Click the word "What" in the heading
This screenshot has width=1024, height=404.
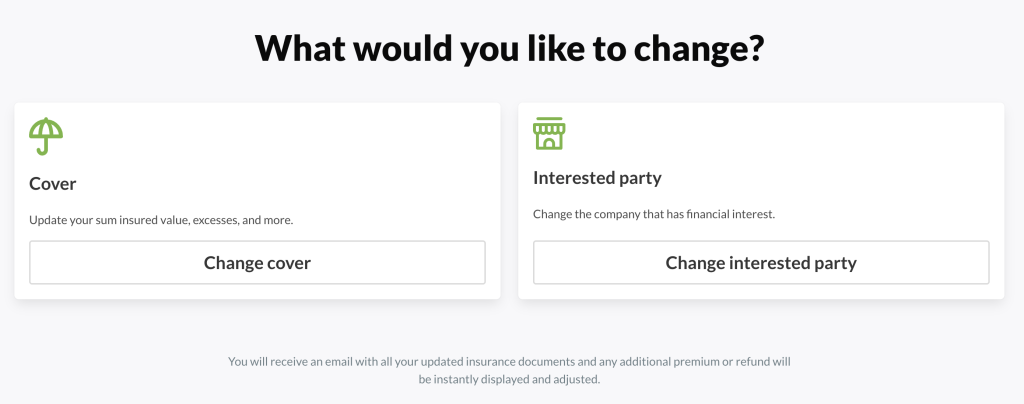point(302,47)
